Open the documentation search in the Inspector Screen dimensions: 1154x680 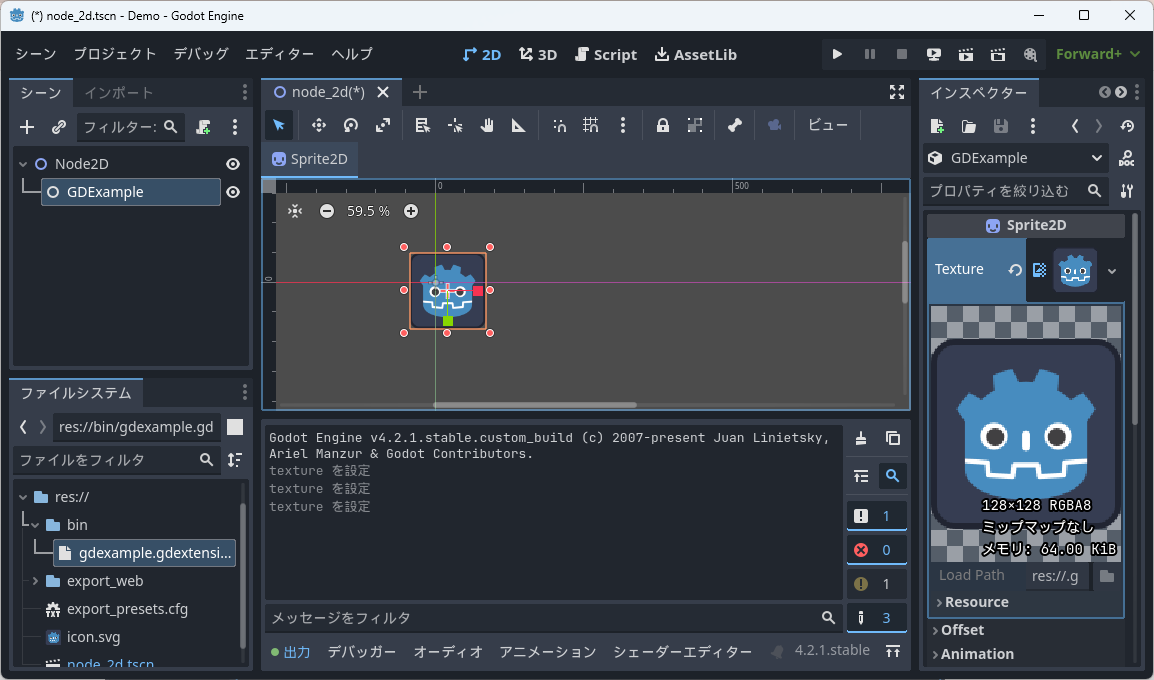[x=1128, y=157]
